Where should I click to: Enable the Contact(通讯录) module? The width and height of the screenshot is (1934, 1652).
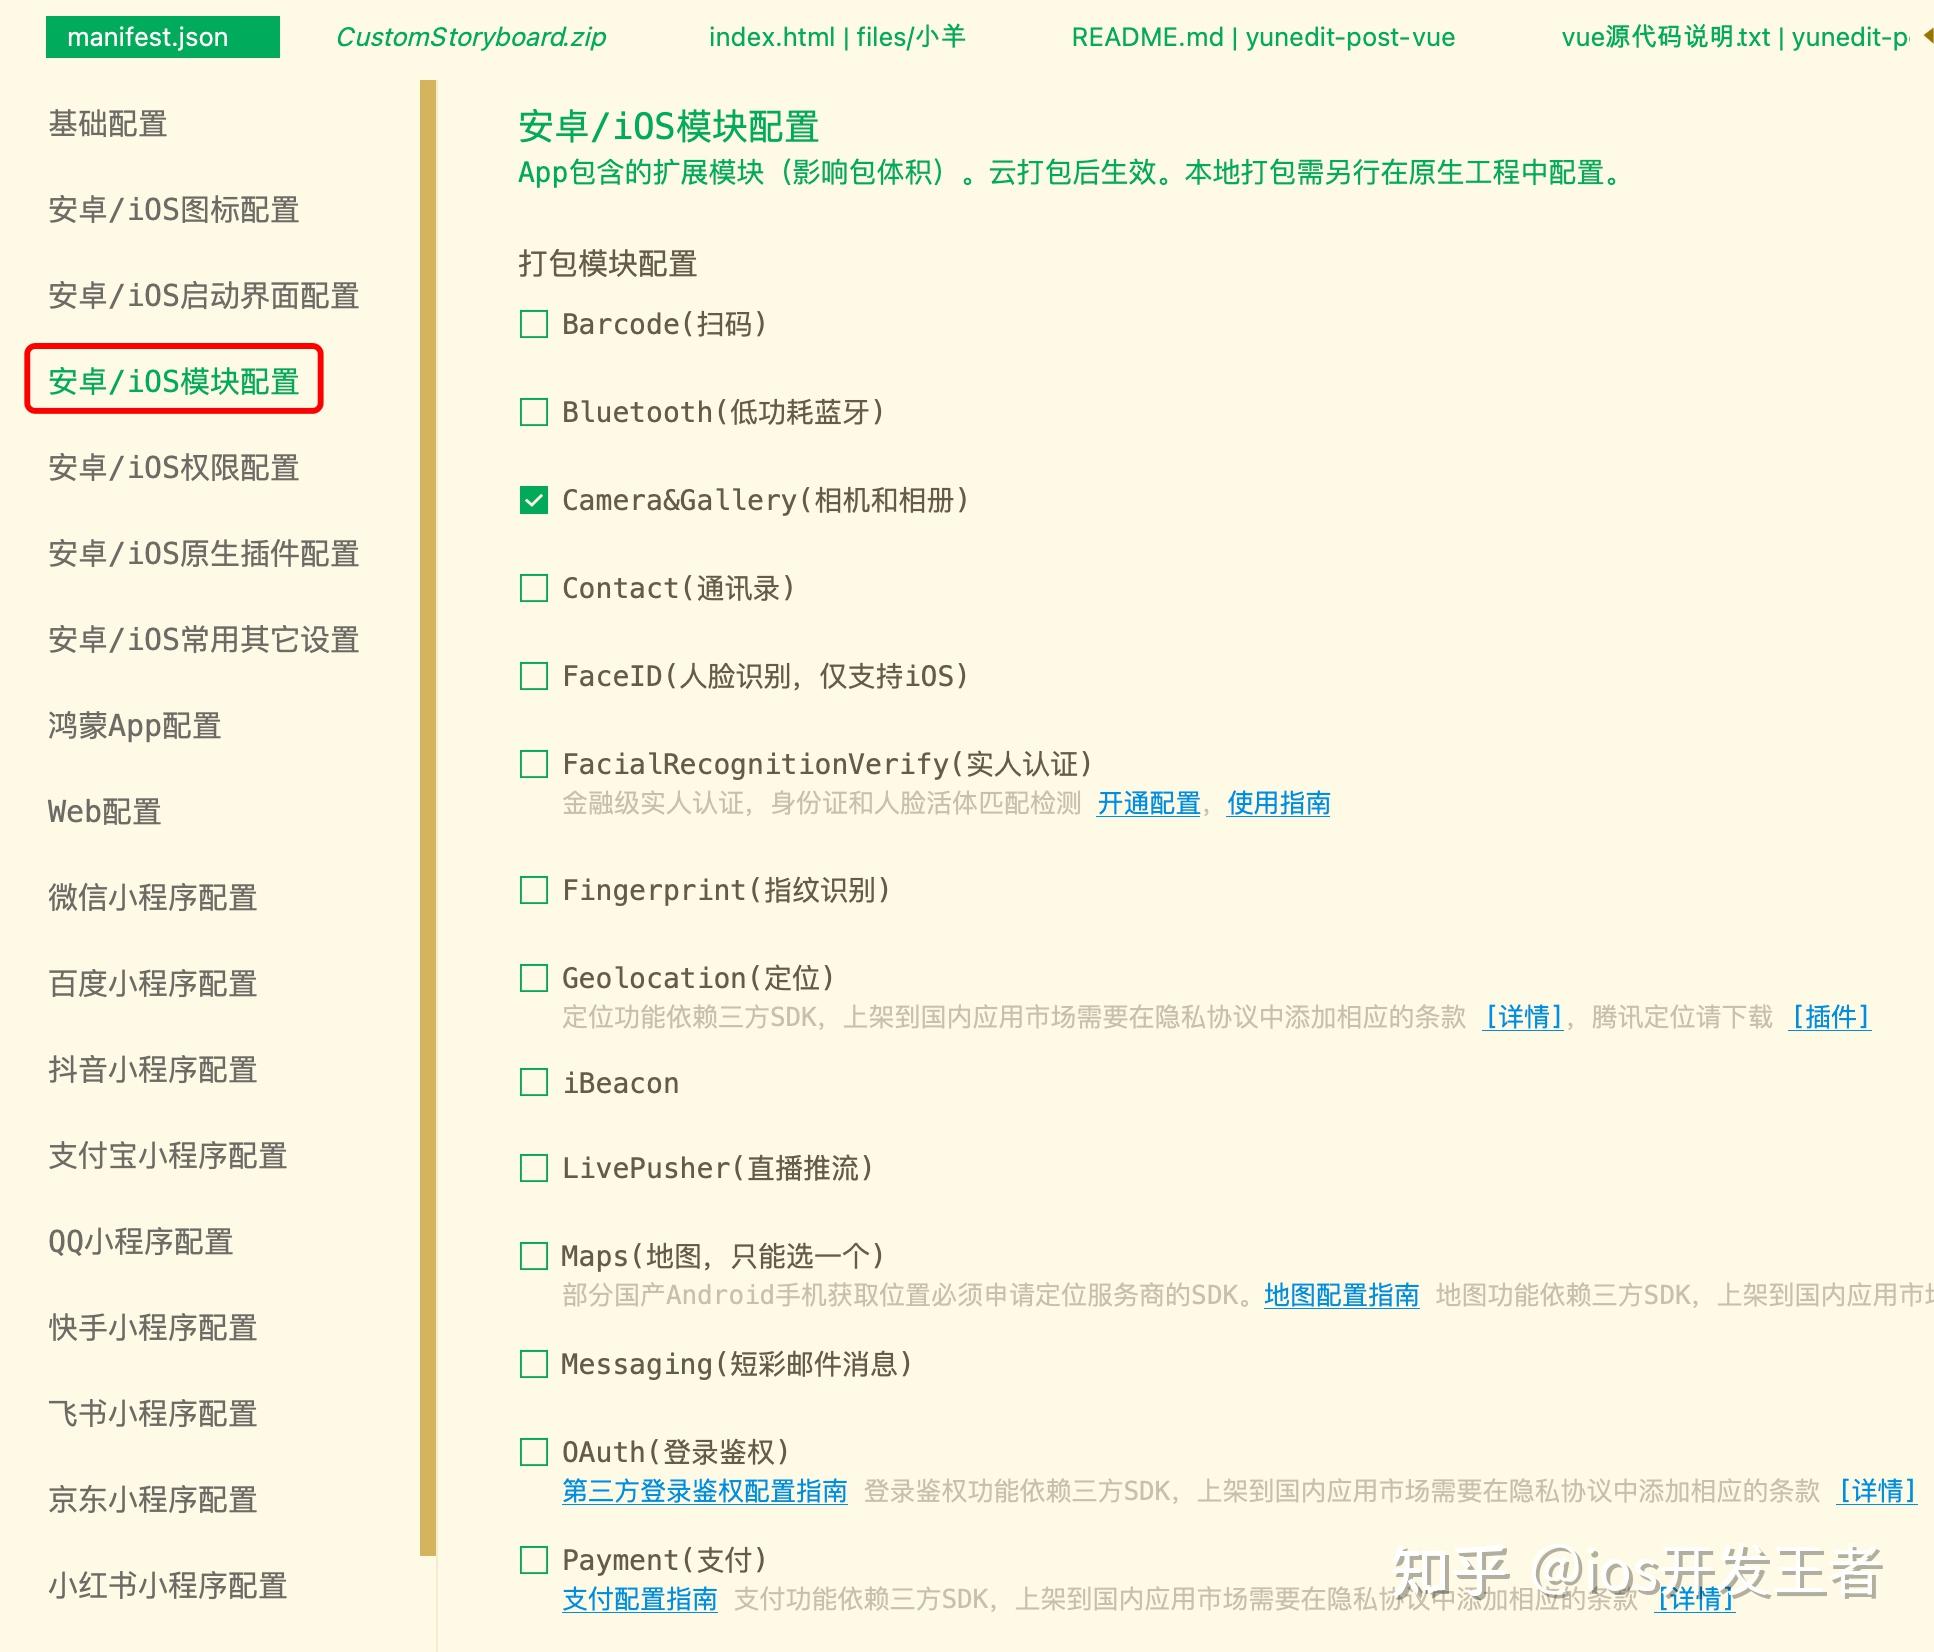[x=533, y=587]
